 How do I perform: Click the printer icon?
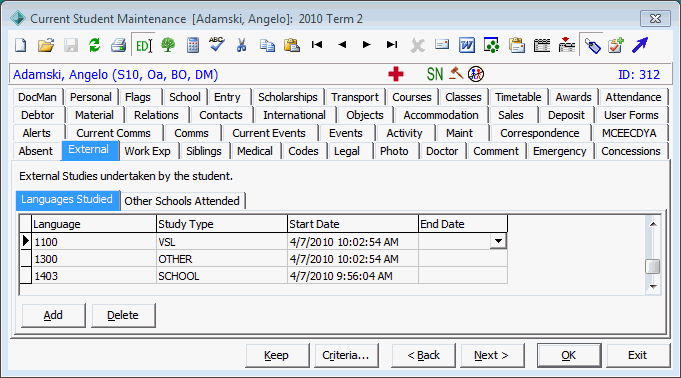coord(118,45)
